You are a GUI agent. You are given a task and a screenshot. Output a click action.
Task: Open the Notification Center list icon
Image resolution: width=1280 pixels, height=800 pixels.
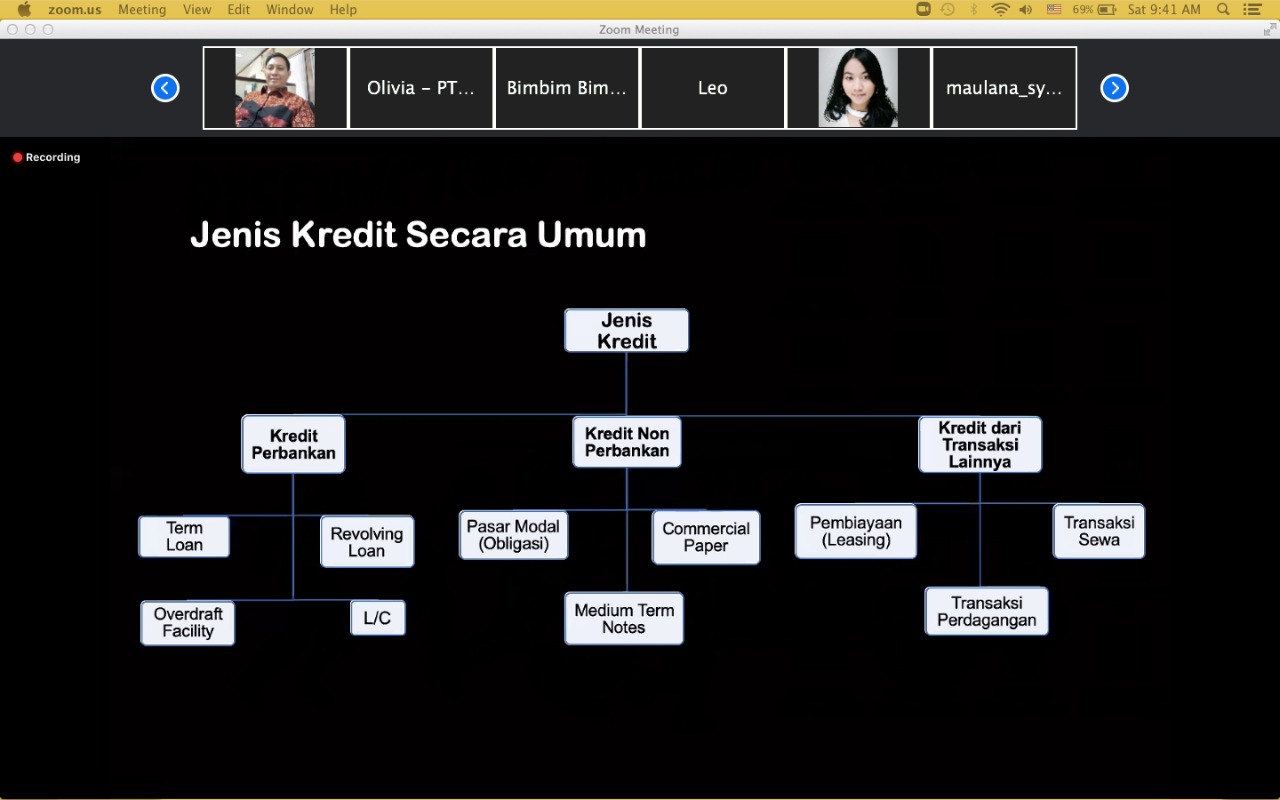[x=1253, y=9]
